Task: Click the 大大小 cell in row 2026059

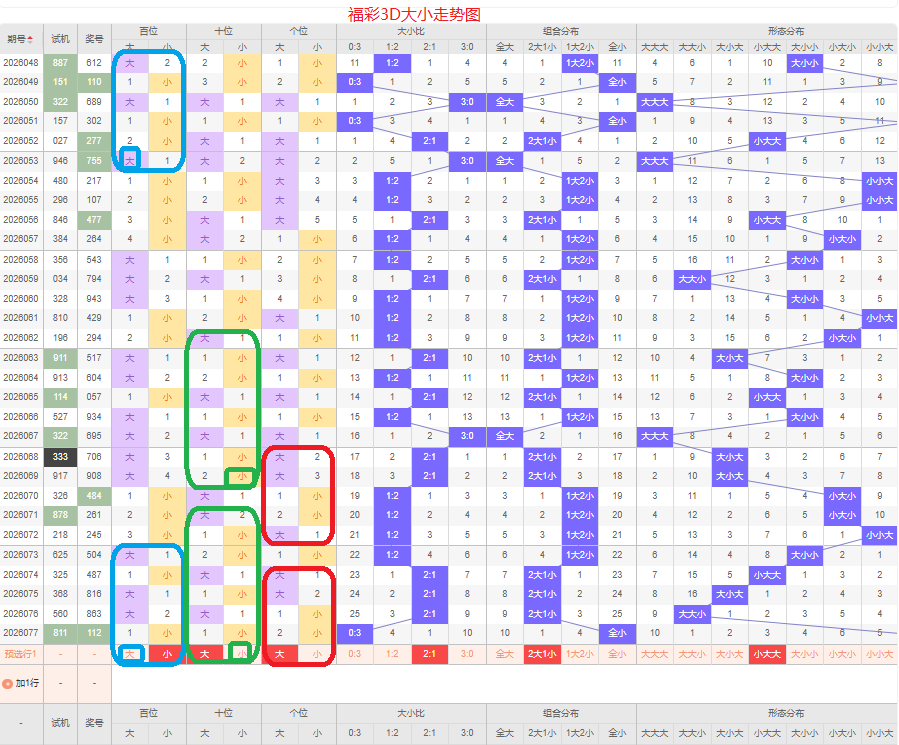Action: click(692, 279)
